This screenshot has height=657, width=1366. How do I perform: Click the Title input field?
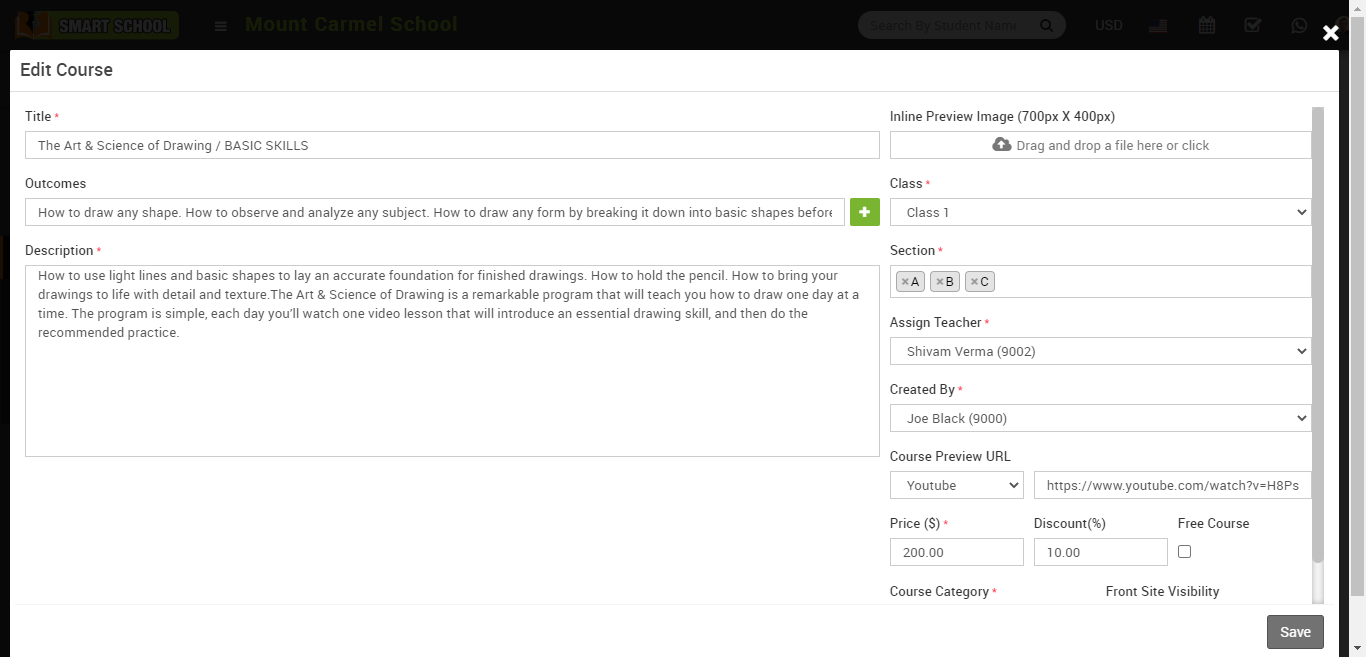coord(452,145)
